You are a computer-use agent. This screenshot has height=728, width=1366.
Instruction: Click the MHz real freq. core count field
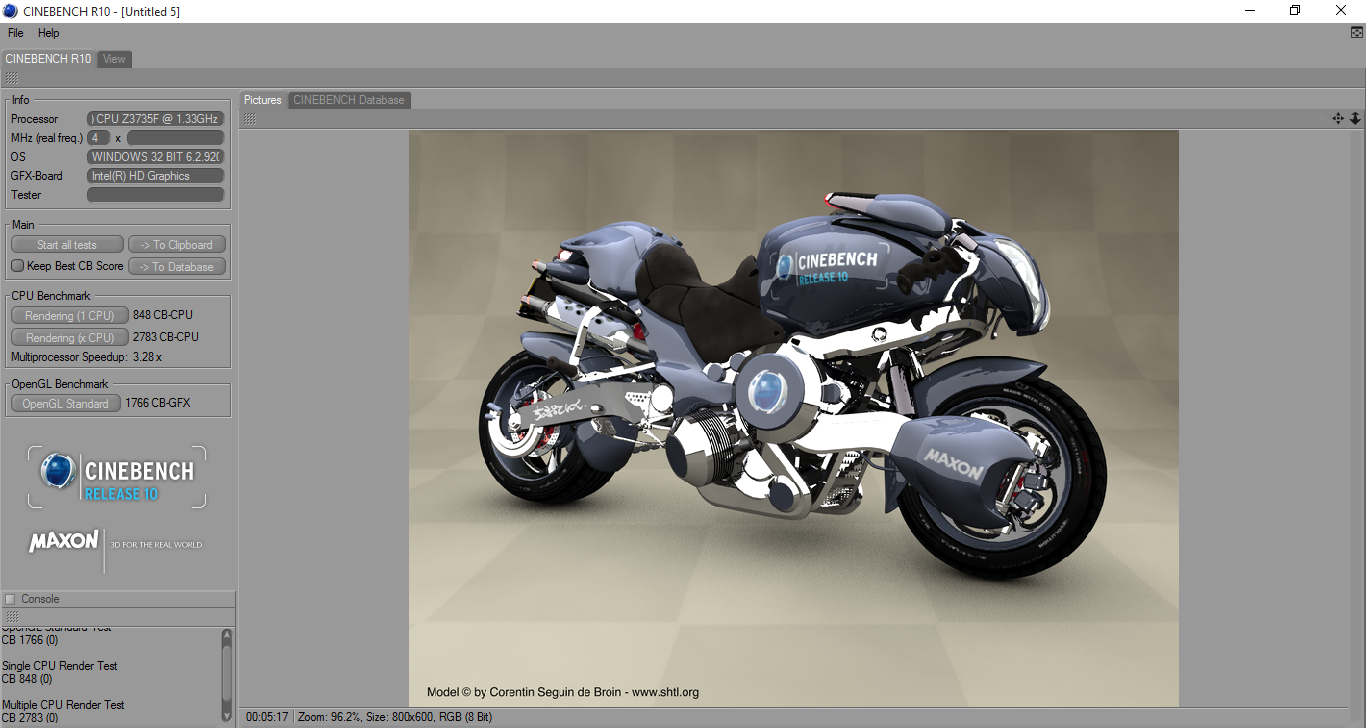[x=99, y=138]
